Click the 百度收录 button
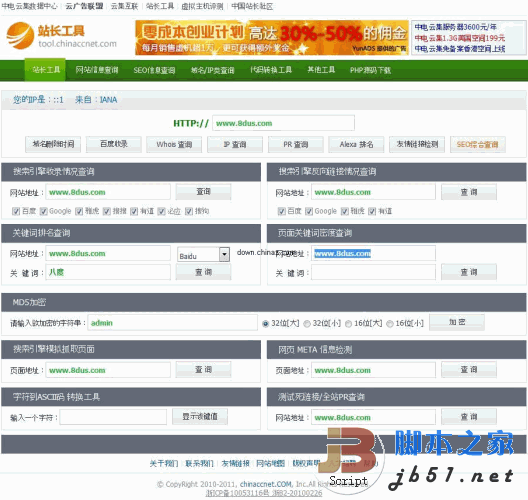 114,144
